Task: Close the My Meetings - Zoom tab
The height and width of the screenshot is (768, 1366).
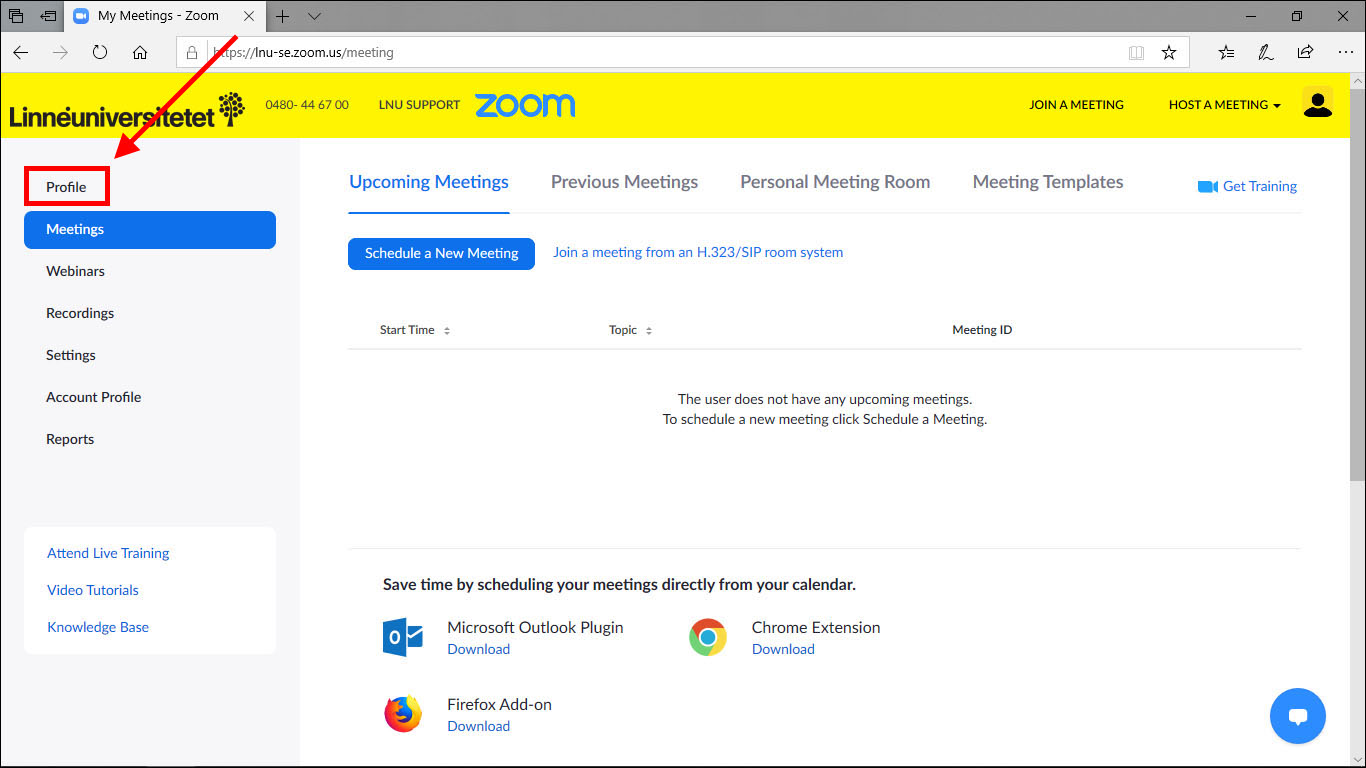Action: [249, 16]
